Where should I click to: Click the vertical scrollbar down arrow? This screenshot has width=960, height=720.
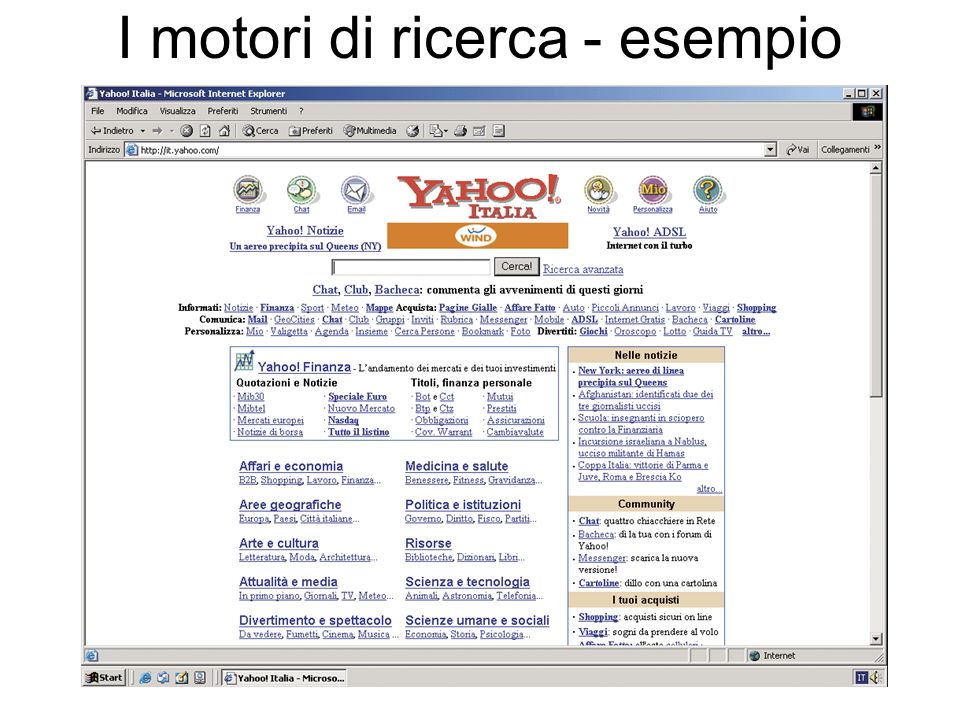tap(876, 639)
